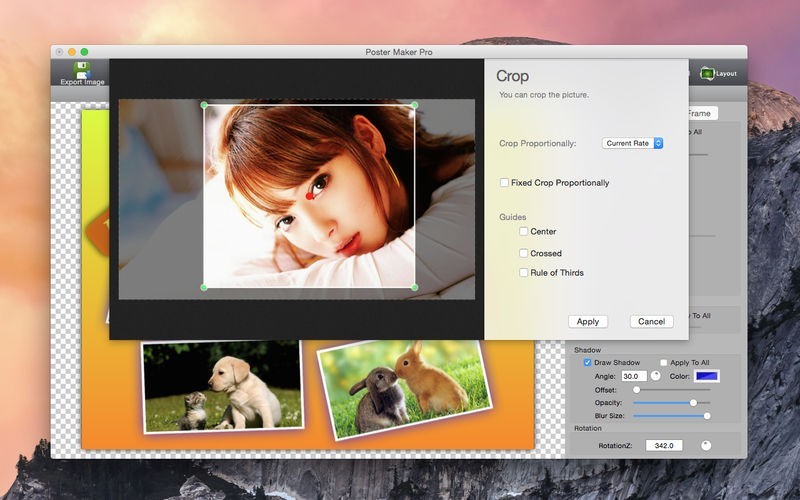Switch to the Frame tab
800x500 pixels.
(698, 113)
